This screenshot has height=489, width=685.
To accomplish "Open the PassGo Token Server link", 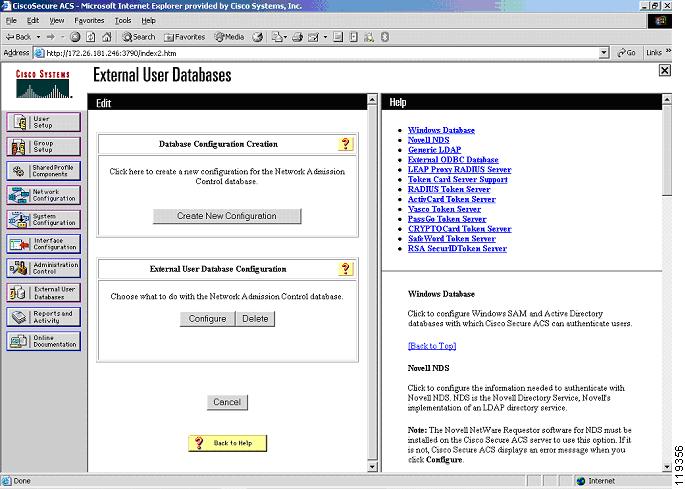I will pyautogui.click(x=447, y=219).
